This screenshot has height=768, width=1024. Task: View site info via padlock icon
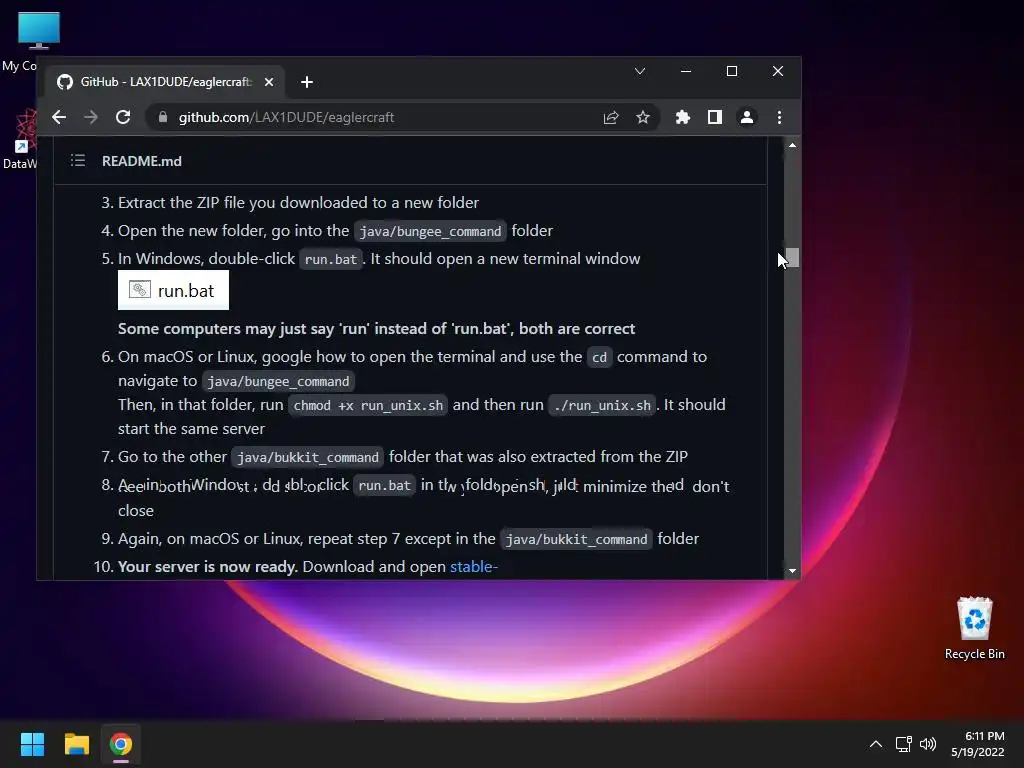tap(163, 118)
